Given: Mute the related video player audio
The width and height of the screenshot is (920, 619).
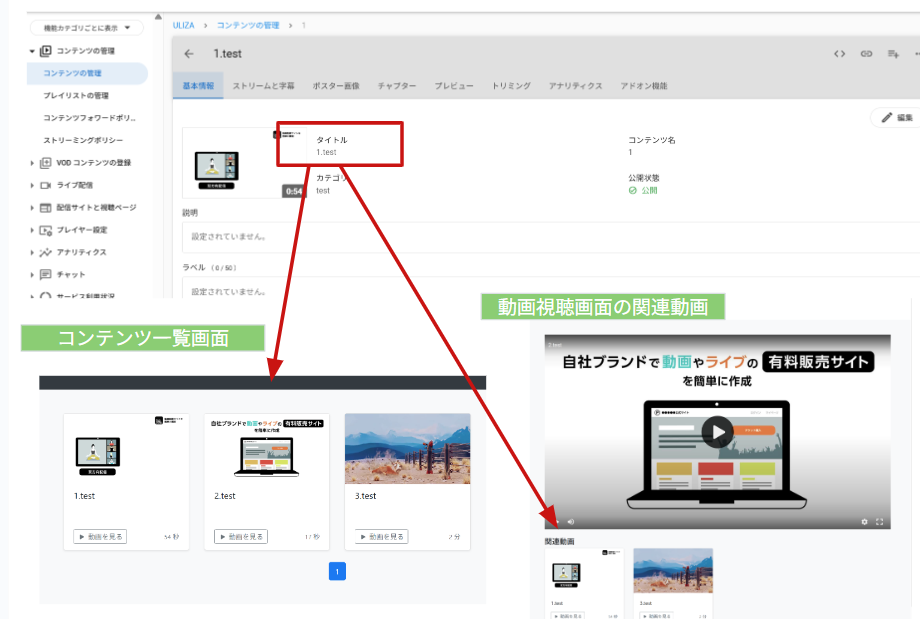Looking at the screenshot, I should (x=570, y=521).
